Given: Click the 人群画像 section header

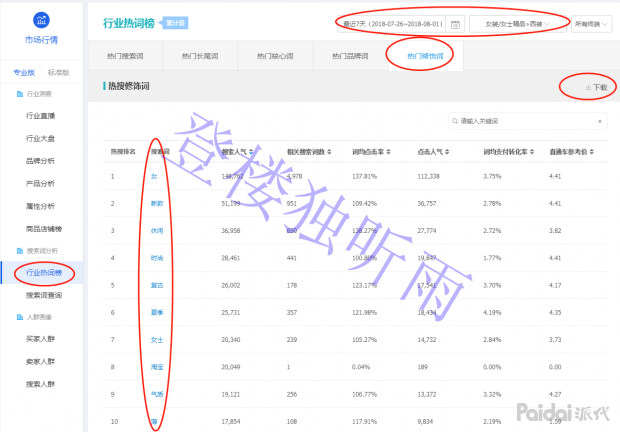Looking at the screenshot, I should tap(39, 317).
